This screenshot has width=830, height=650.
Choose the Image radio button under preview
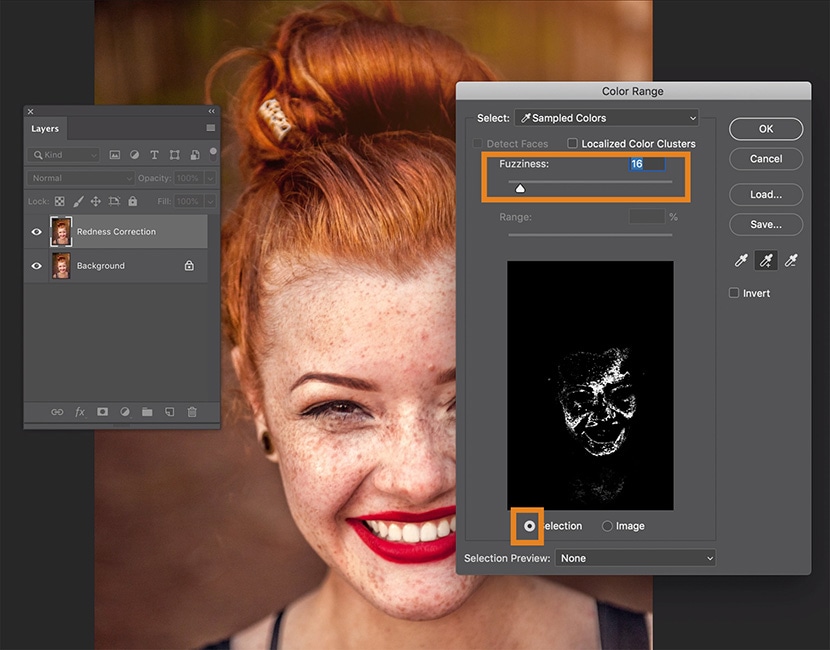607,526
